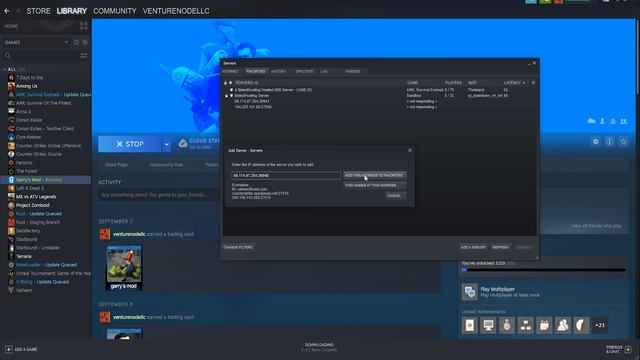640x360 pixels.
Task: Click Add A Server button
Action: 473,247
